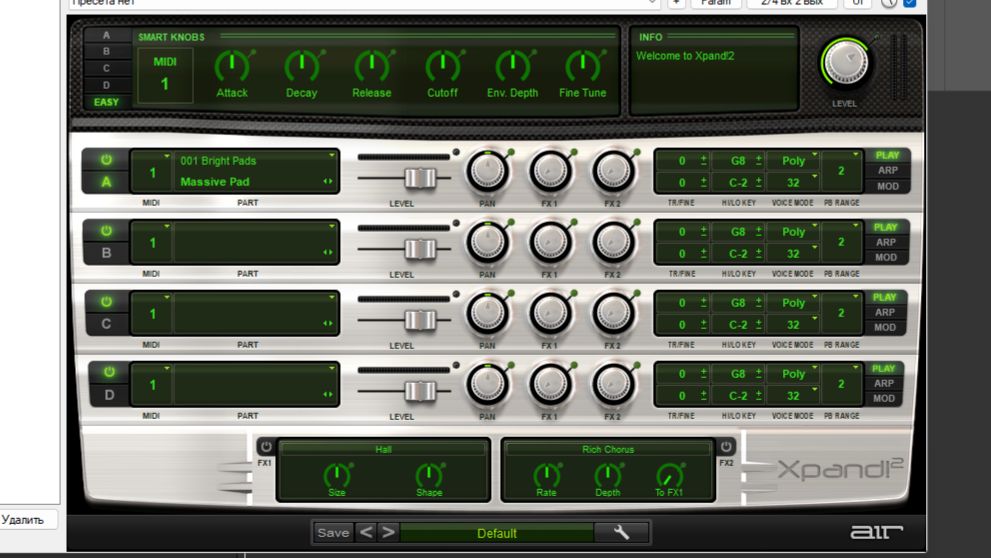Screen dimensions: 991x558
Task: Toggle the FX1 power button
Action: tap(266, 447)
